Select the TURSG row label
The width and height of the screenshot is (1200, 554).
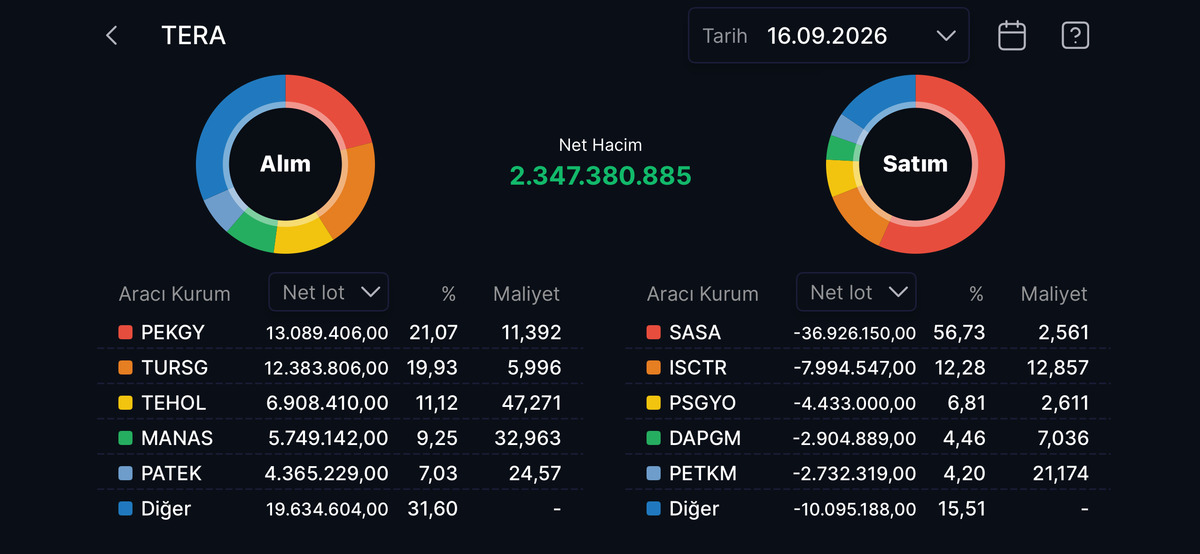[x=175, y=368]
